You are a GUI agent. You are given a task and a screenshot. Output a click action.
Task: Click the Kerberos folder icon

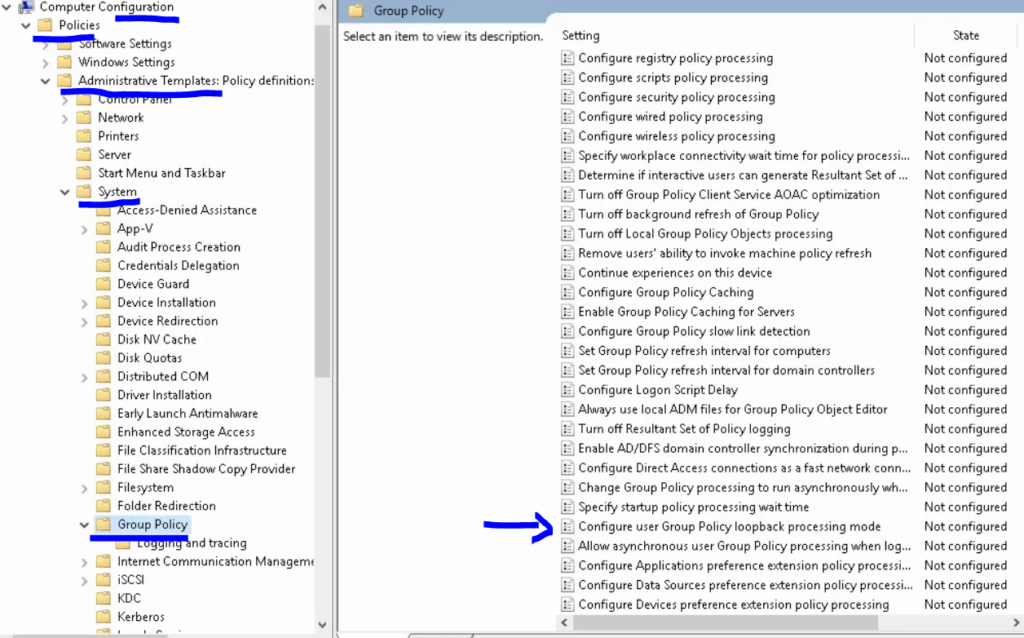point(103,616)
